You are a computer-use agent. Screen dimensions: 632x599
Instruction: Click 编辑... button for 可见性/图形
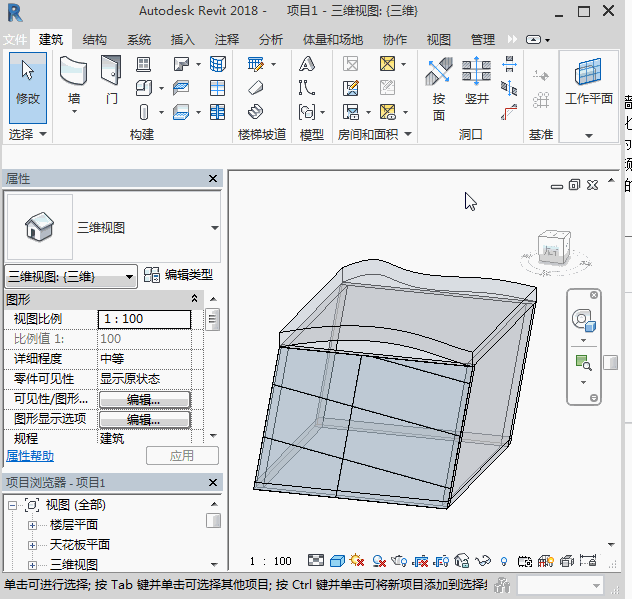[144, 399]
